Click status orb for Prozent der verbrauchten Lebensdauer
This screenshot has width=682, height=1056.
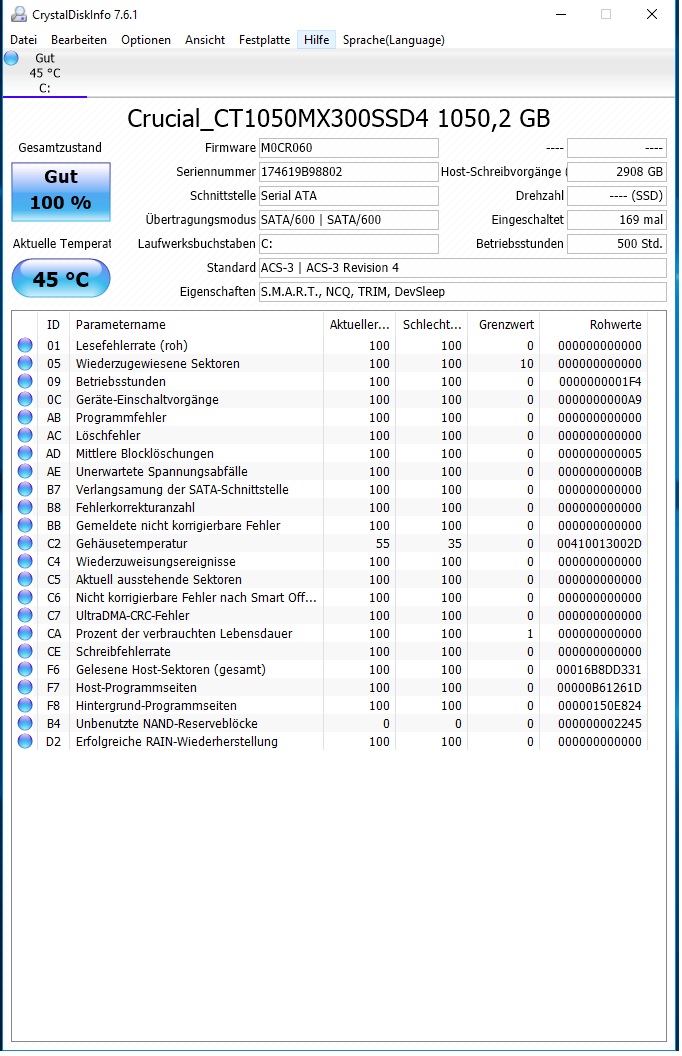pos(25,634)
